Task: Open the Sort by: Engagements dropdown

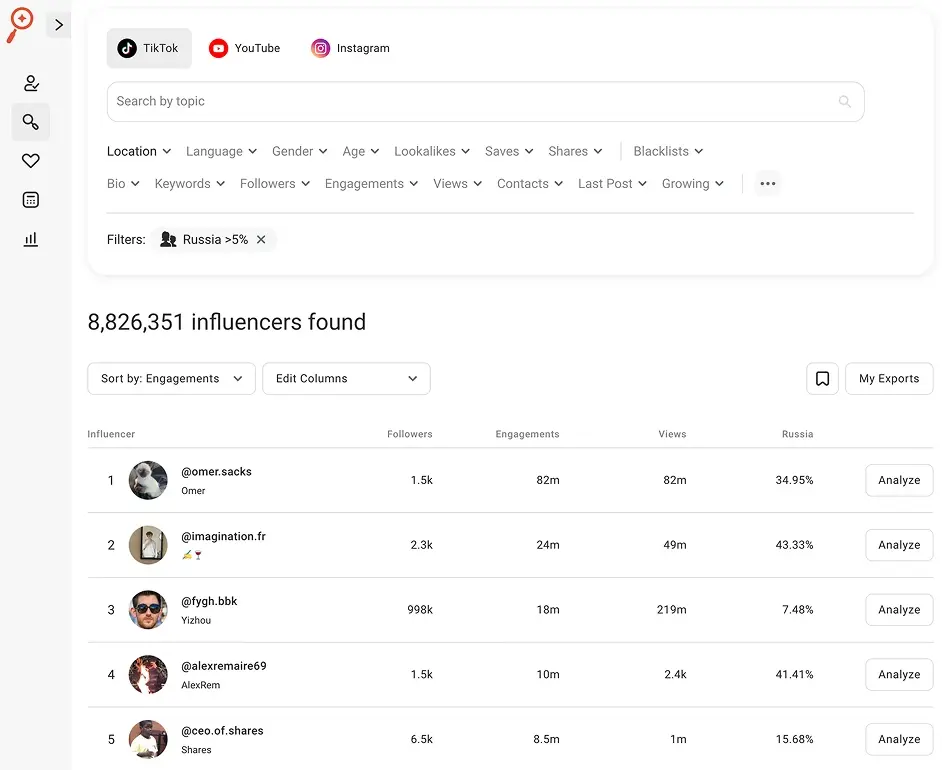Action: 171,379
